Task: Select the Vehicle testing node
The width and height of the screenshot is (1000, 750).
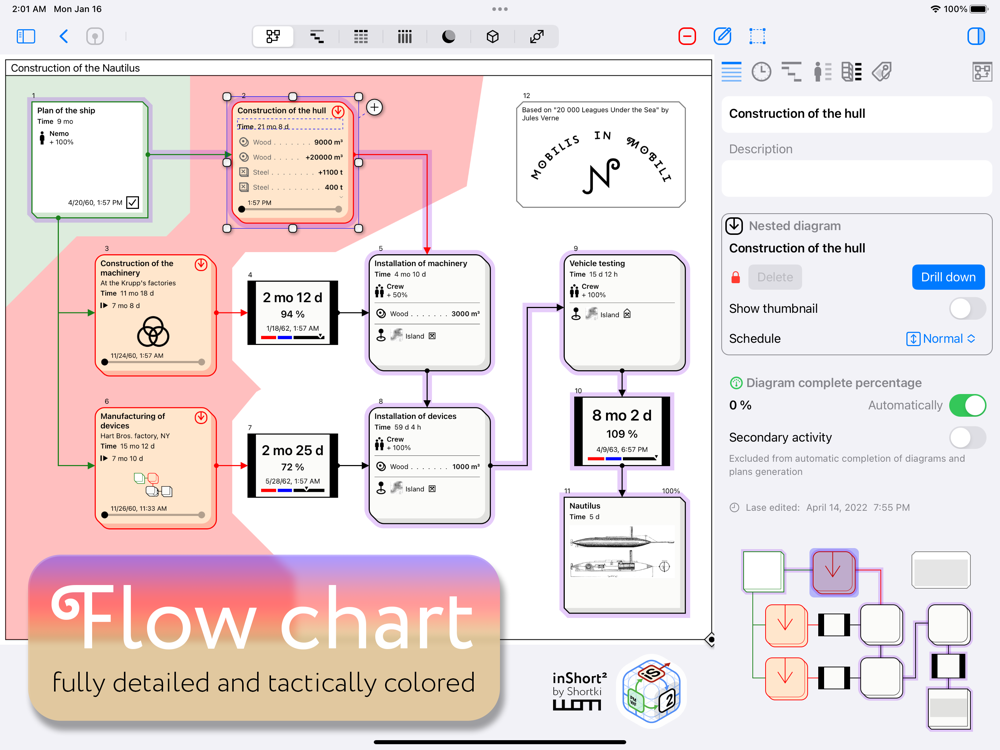Action: [x=624, y=312]
